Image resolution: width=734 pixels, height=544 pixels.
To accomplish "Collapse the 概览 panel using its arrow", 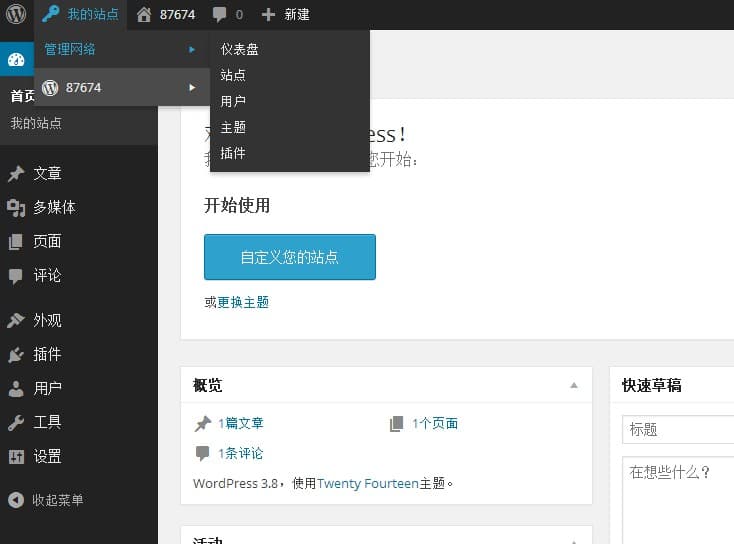I will (574, 385).
